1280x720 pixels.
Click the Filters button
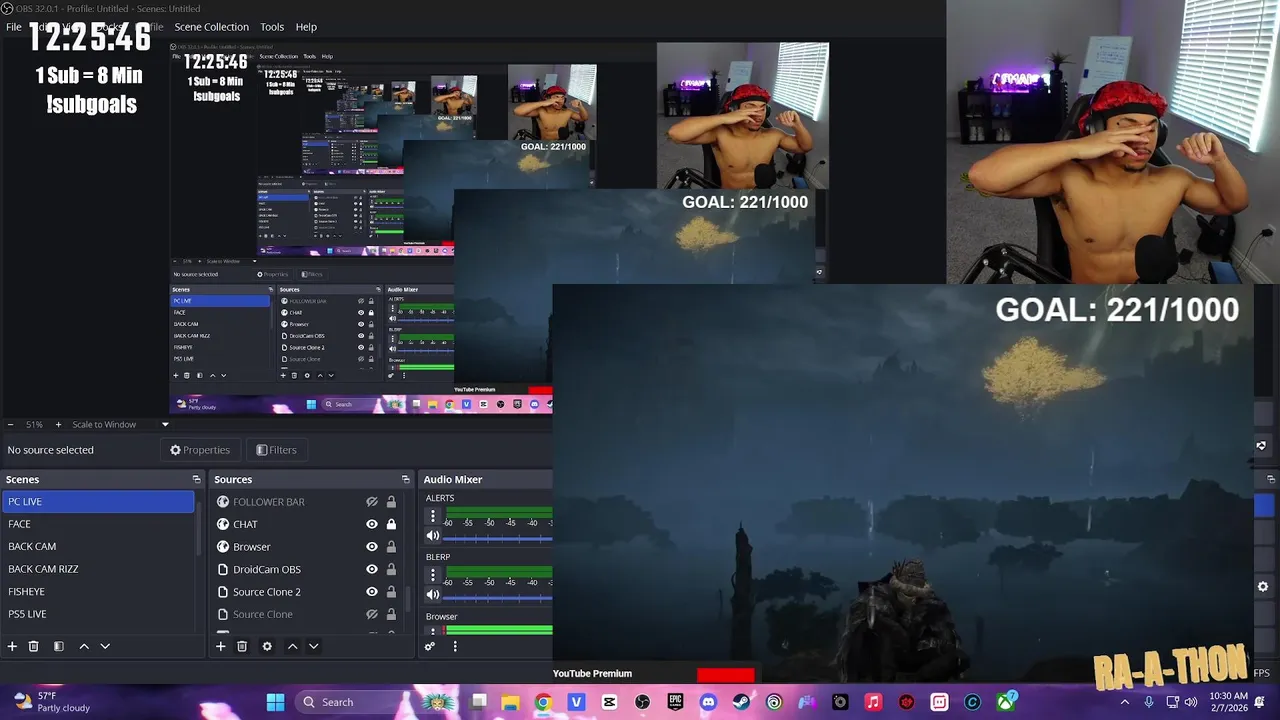pos(276,450)
